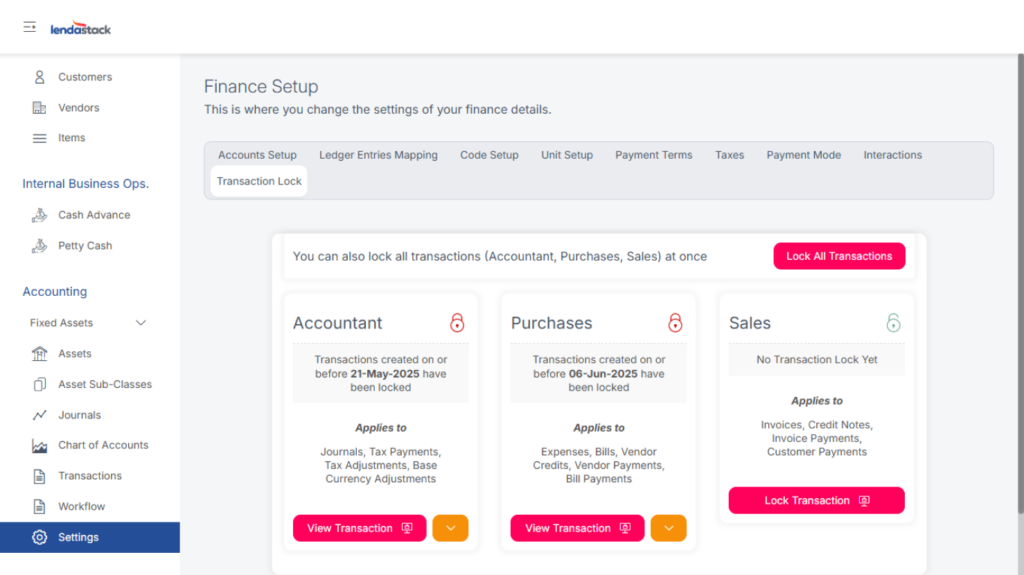
Task: Open the Payment Terms tab
Action: click(x=653, y=155)
